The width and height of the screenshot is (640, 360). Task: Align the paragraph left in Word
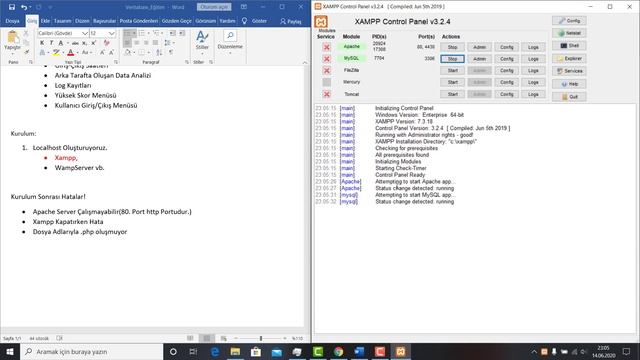coord(127,43)
